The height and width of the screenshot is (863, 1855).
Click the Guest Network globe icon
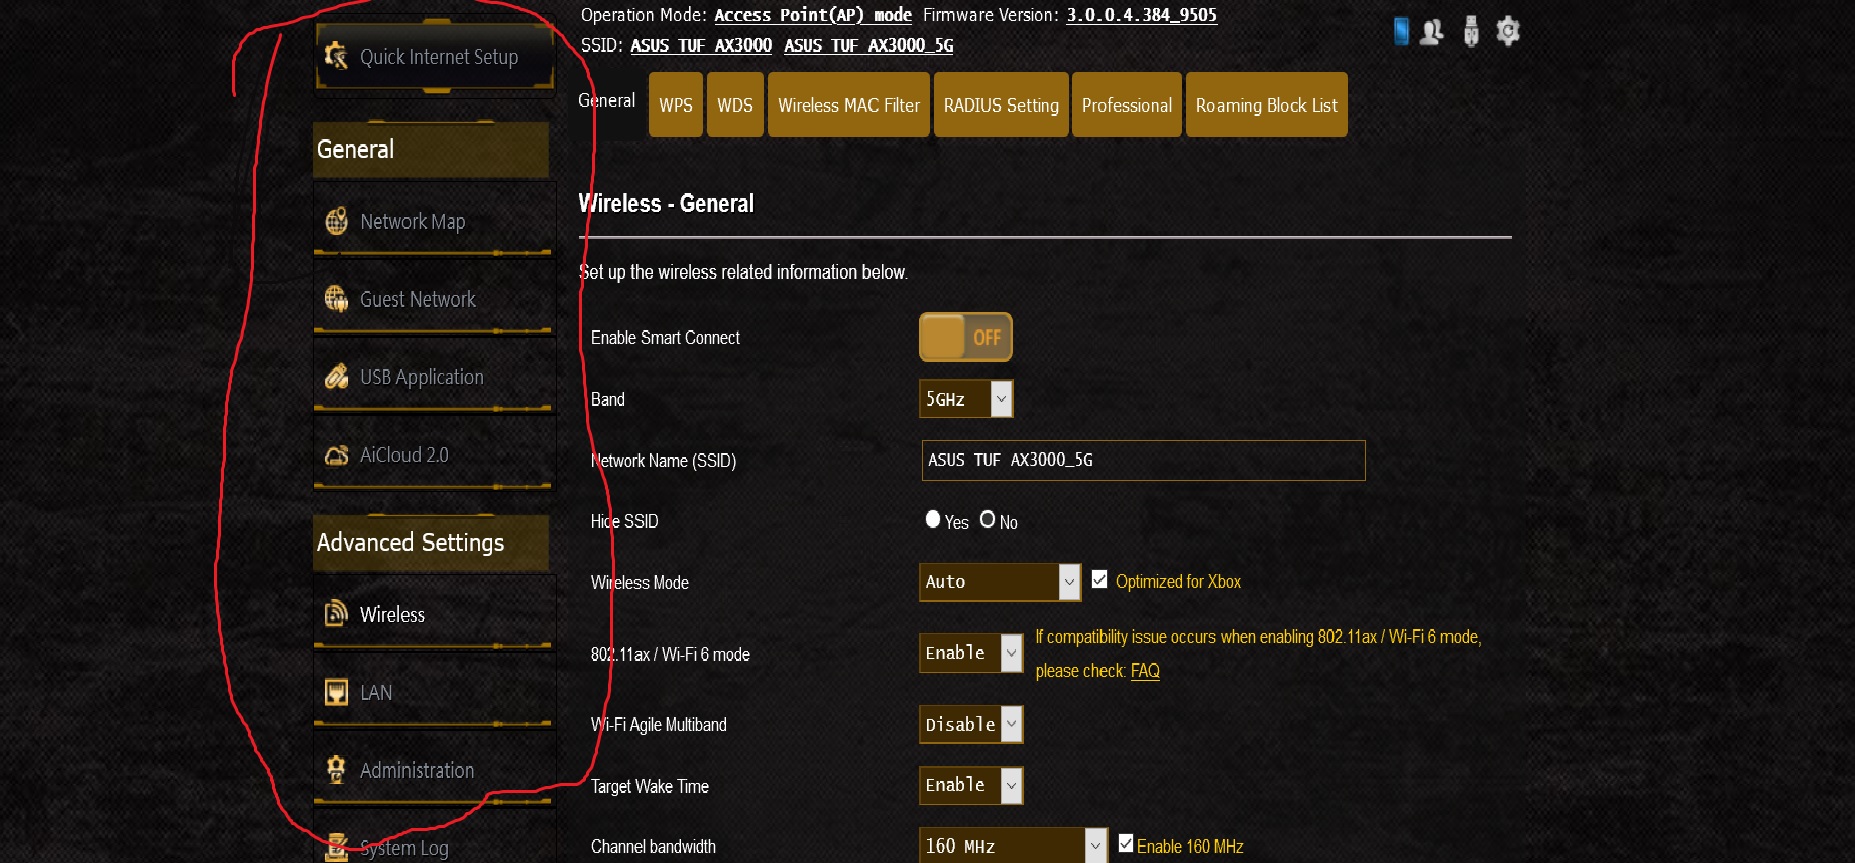point(337,298)
